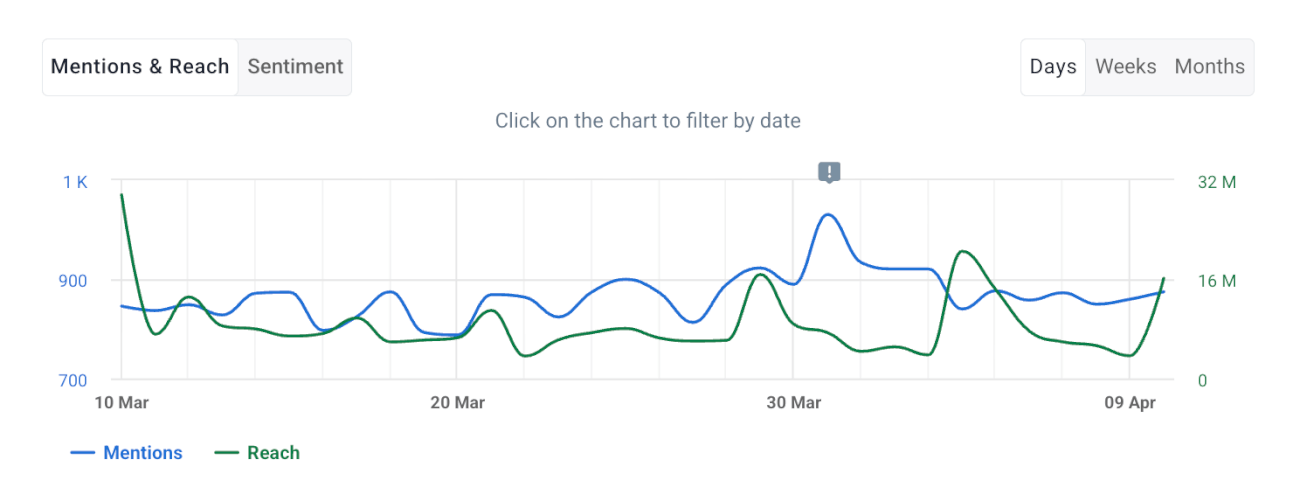Image resolution: width=1300 pixels, height=488 pixels.
Task: Click the 1 K Mentions axis label
Action: (x=75, y=182)
